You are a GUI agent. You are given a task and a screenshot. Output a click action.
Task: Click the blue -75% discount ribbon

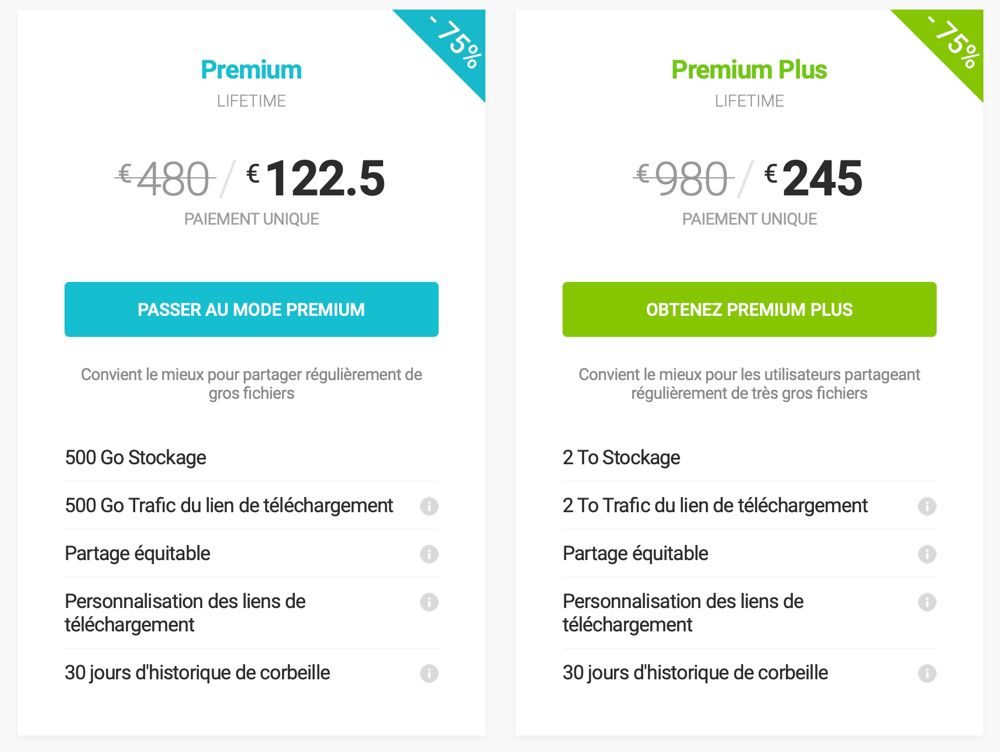[x=455, y=40]
